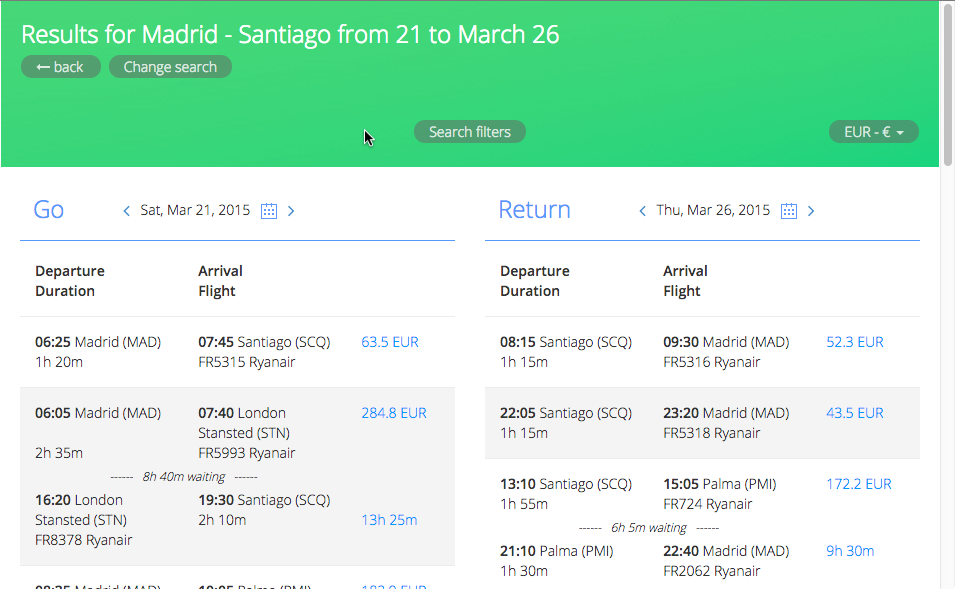Click the 06:25 Madrid (MAD) departure

pyautogui.click(x=98, y=342)
